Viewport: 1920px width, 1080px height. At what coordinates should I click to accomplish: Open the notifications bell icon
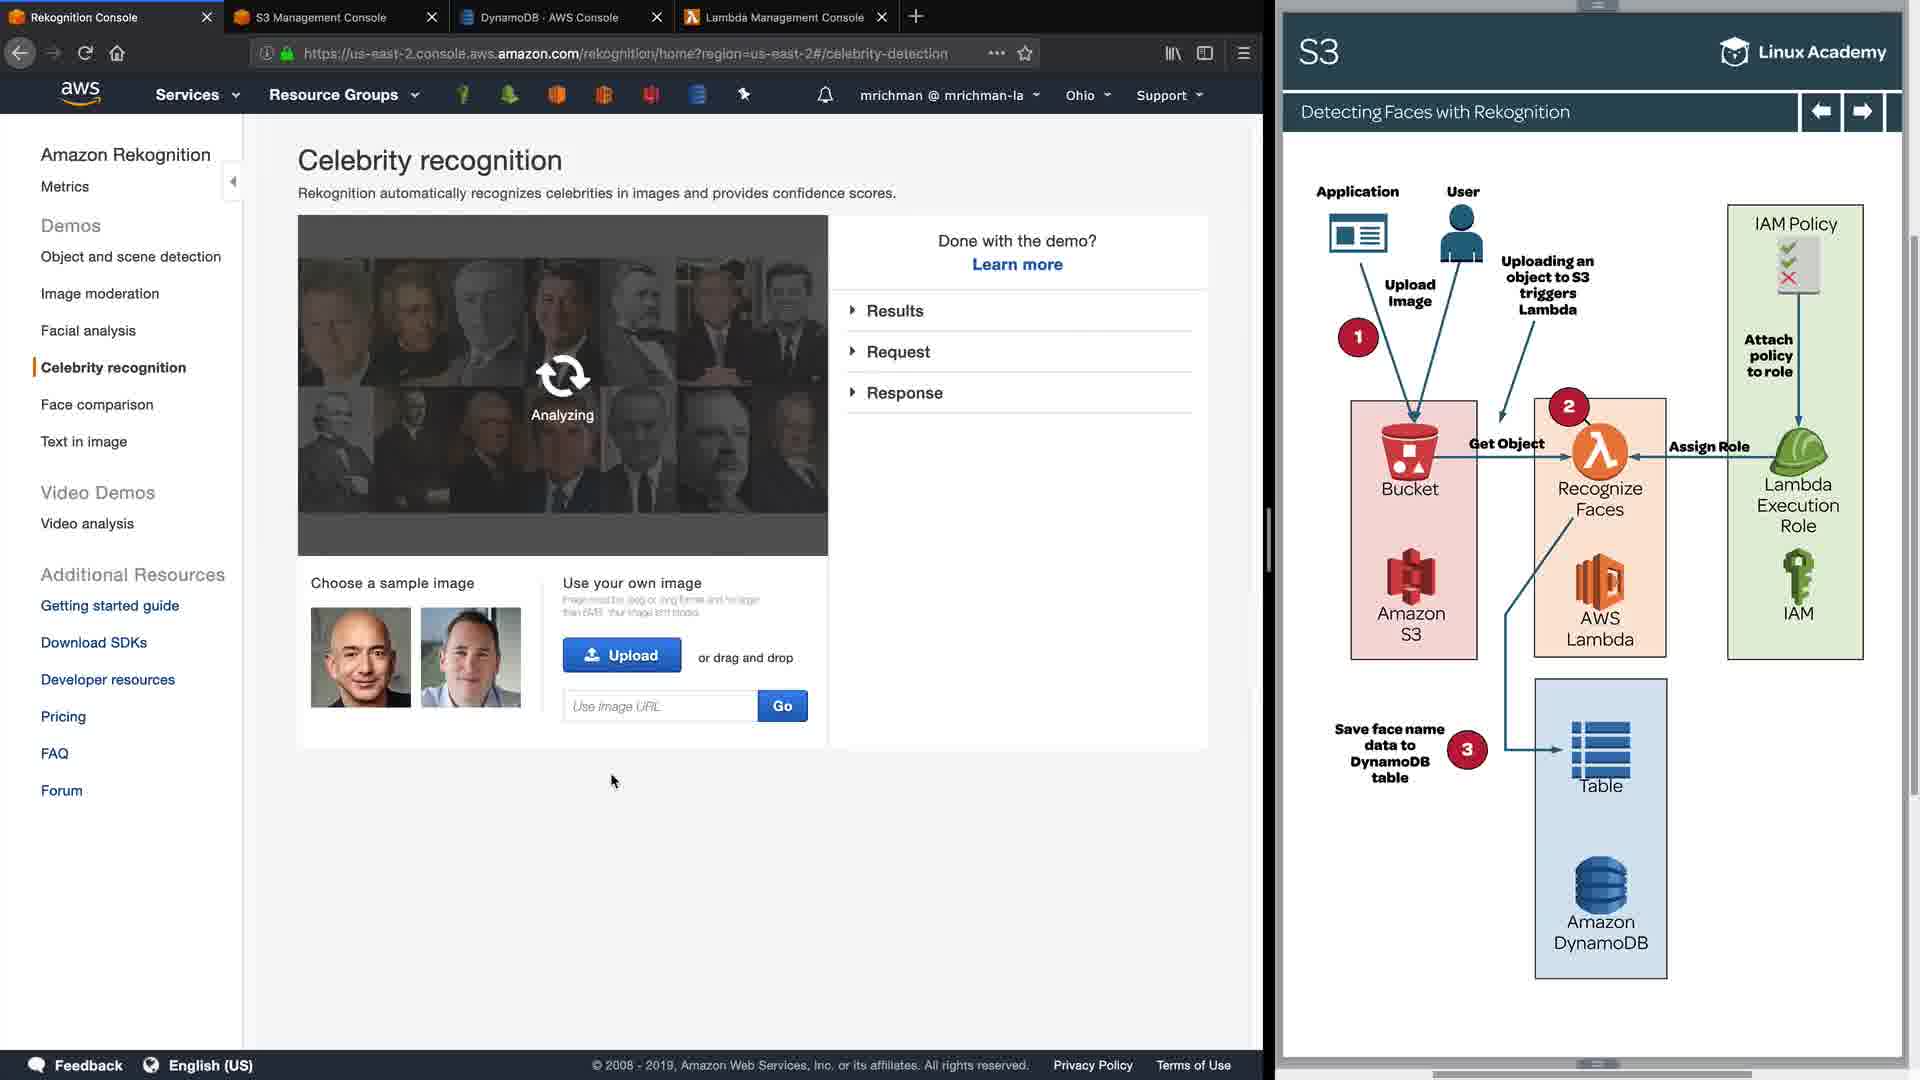825,95
